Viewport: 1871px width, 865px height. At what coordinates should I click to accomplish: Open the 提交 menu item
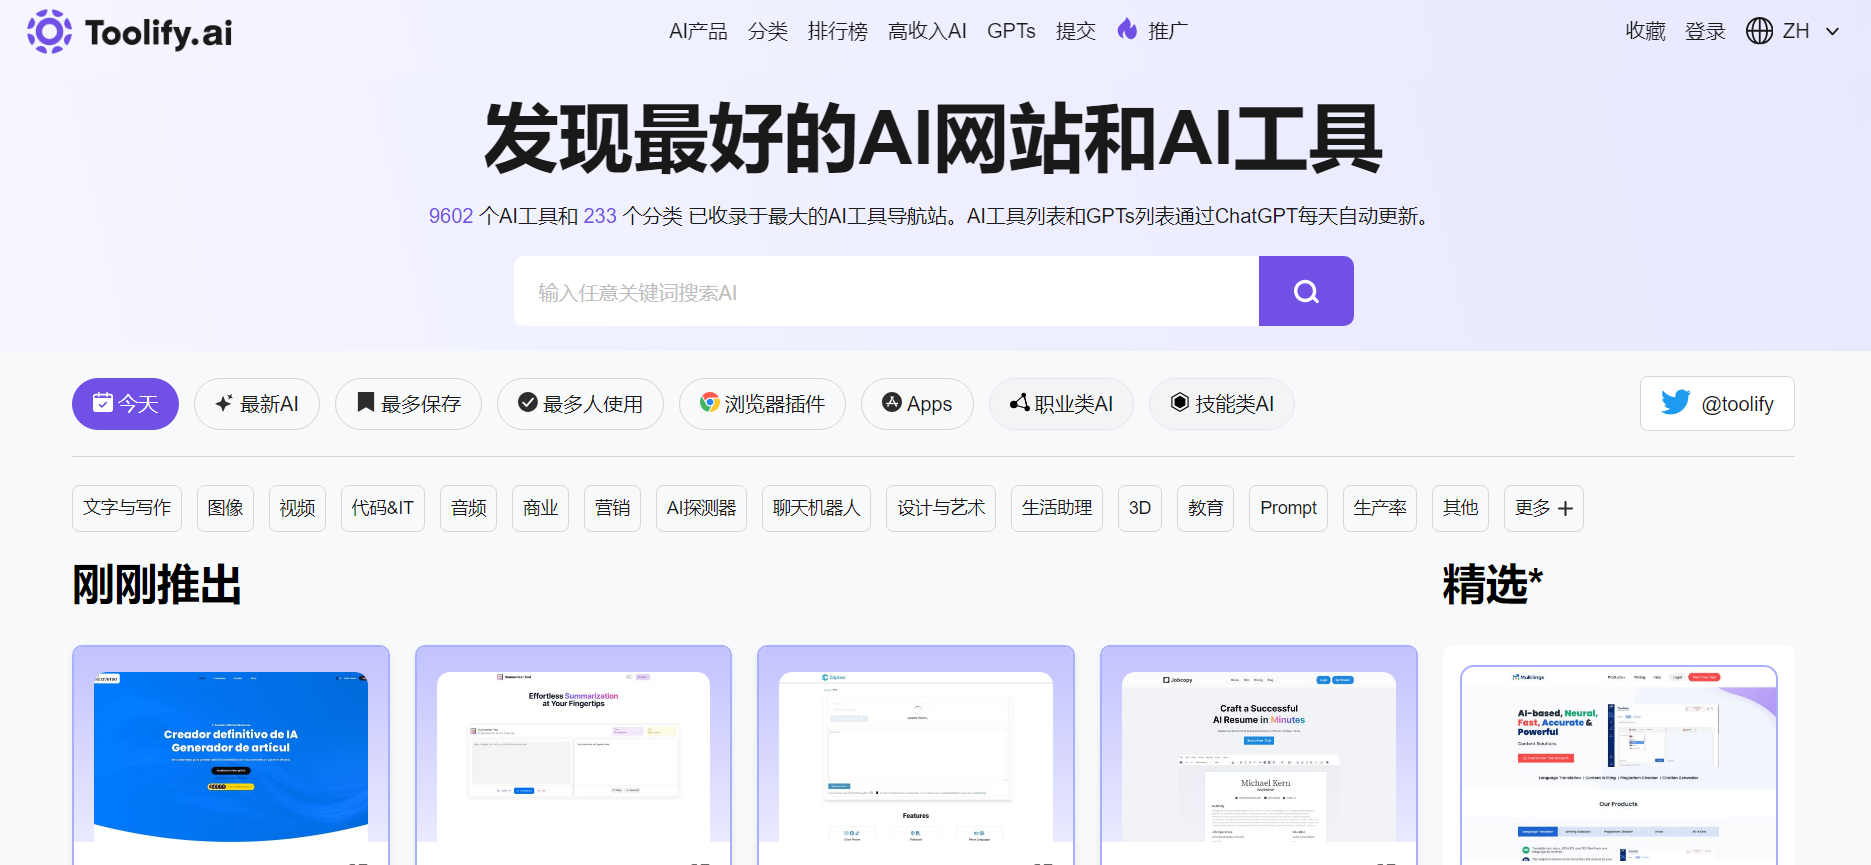[x=1076, y=31]
